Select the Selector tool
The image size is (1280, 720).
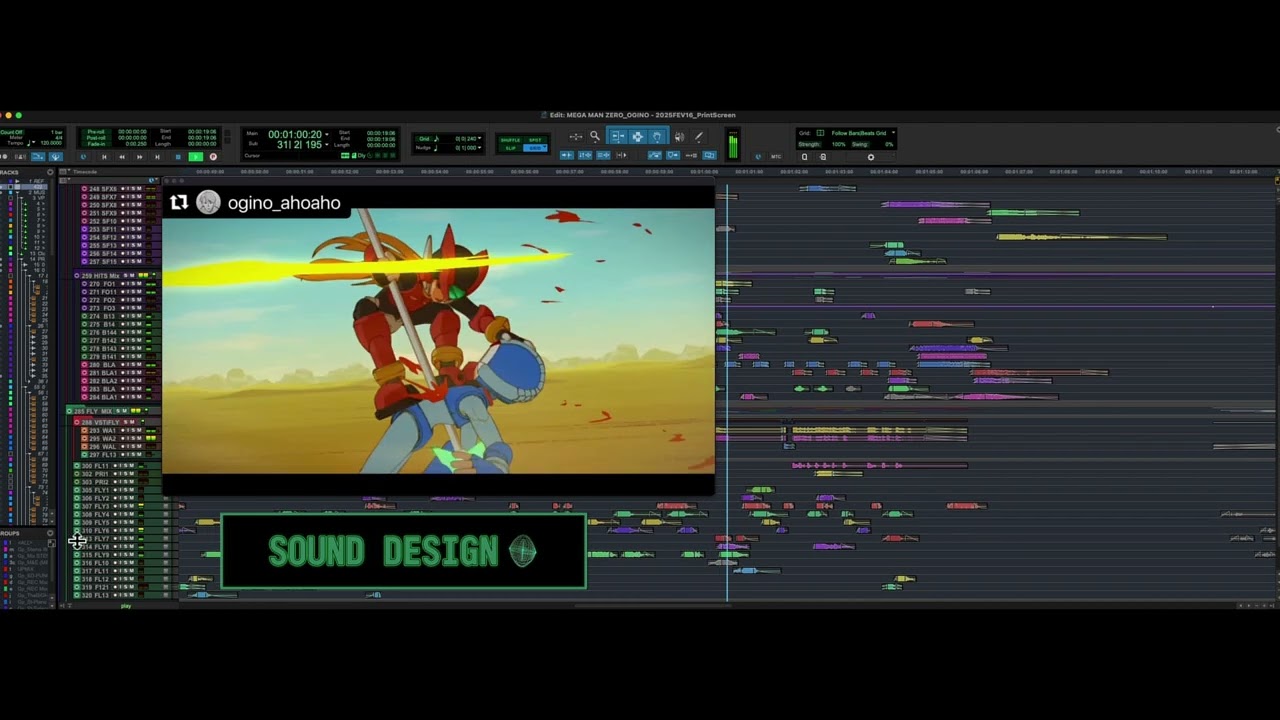point(638,136)
